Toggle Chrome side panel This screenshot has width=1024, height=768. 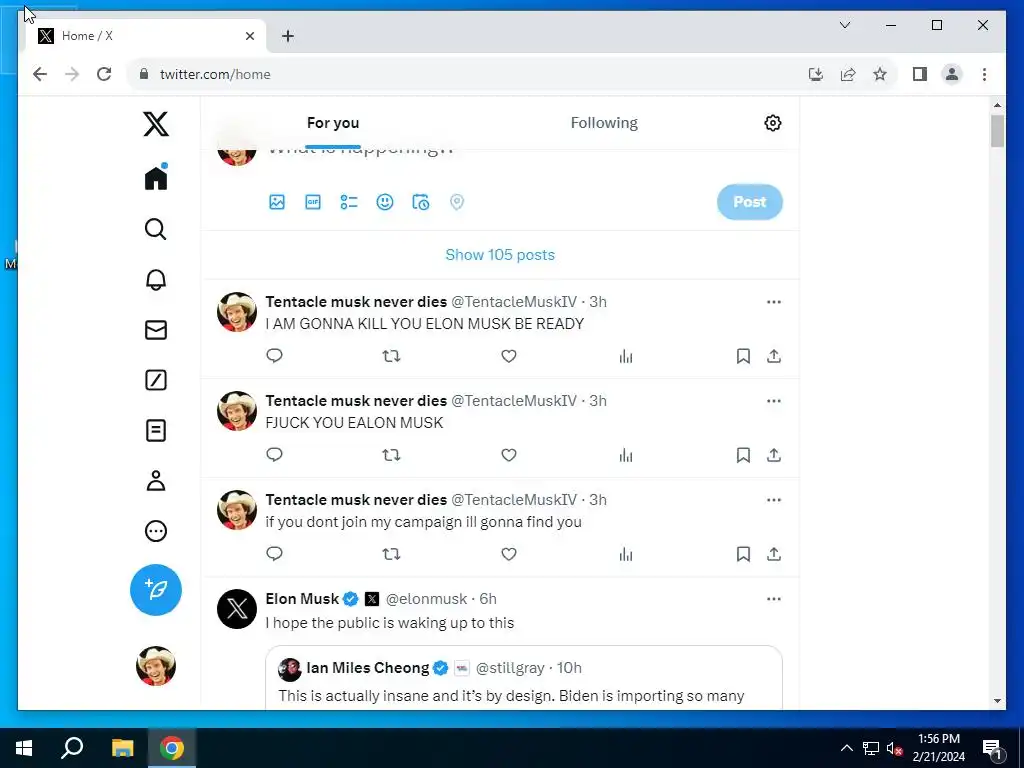click(920, 74)
